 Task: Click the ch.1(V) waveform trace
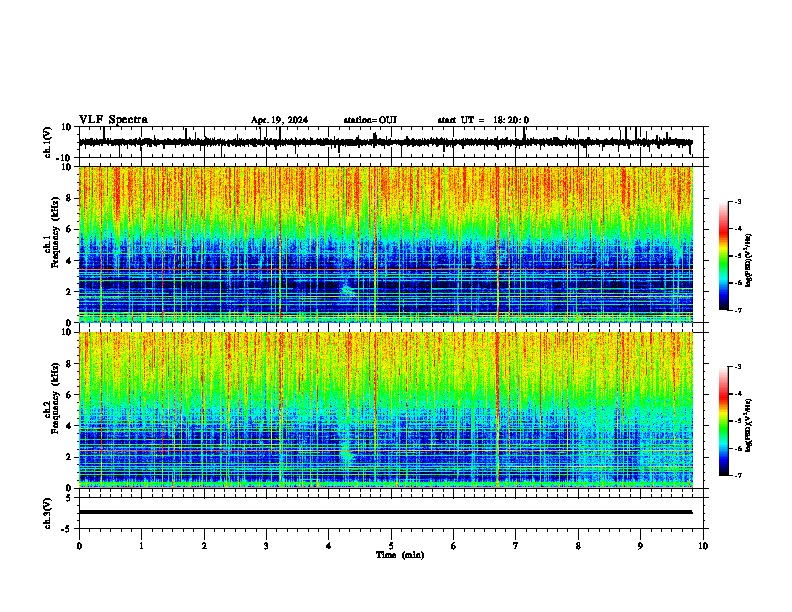click(385, 142)
